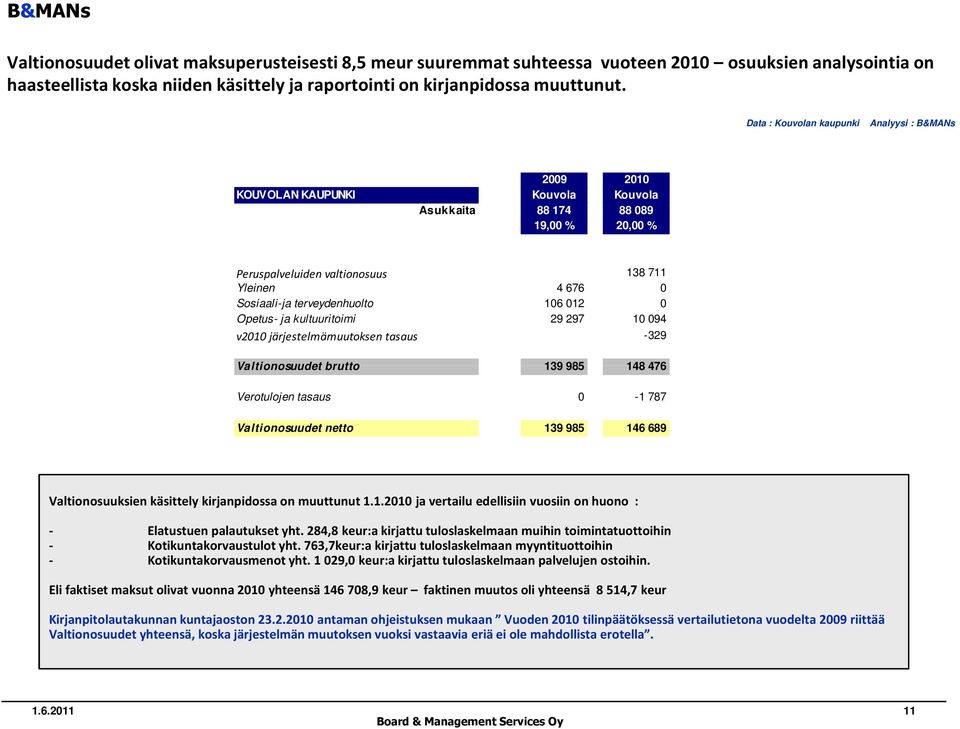960x729 pixels.
Task: Select the value 29 297
Action: click(567, 319)
